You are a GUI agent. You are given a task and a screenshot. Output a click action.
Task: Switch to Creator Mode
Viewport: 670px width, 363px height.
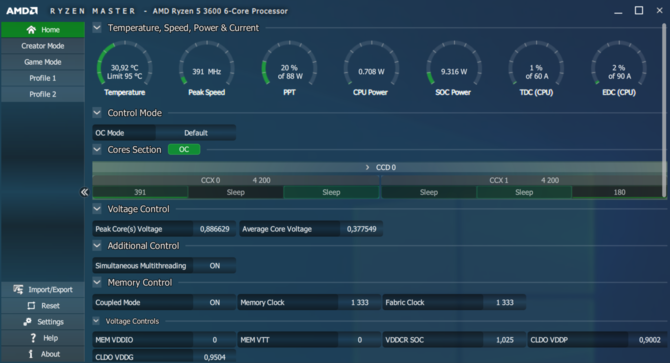pyautogui.click(x=43, y=46)
